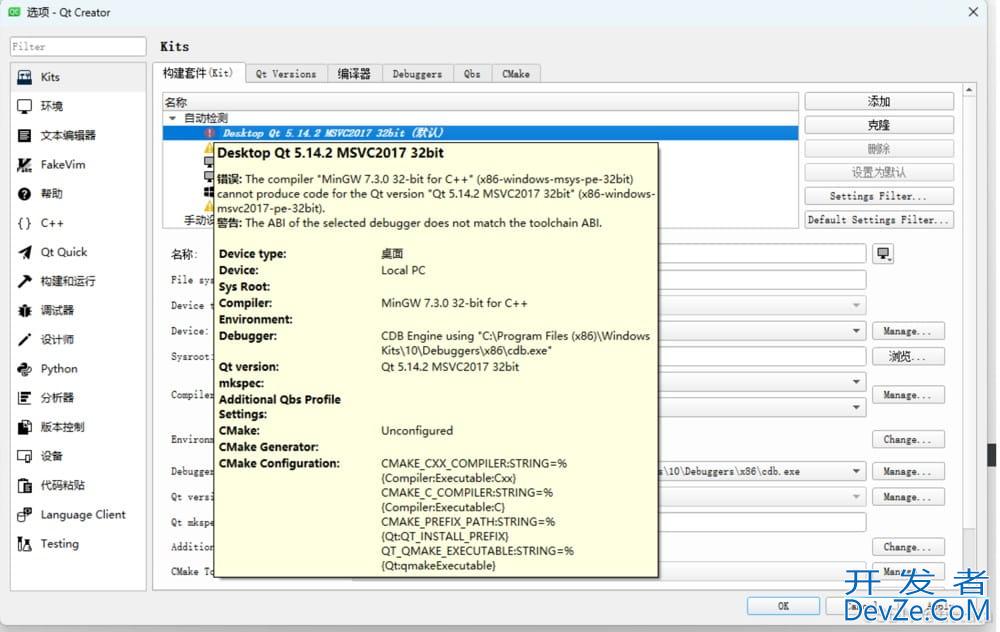Viewport: 1000px width, 632px height.
Task: Click the 名称 column header
Action: pos(480,102)
